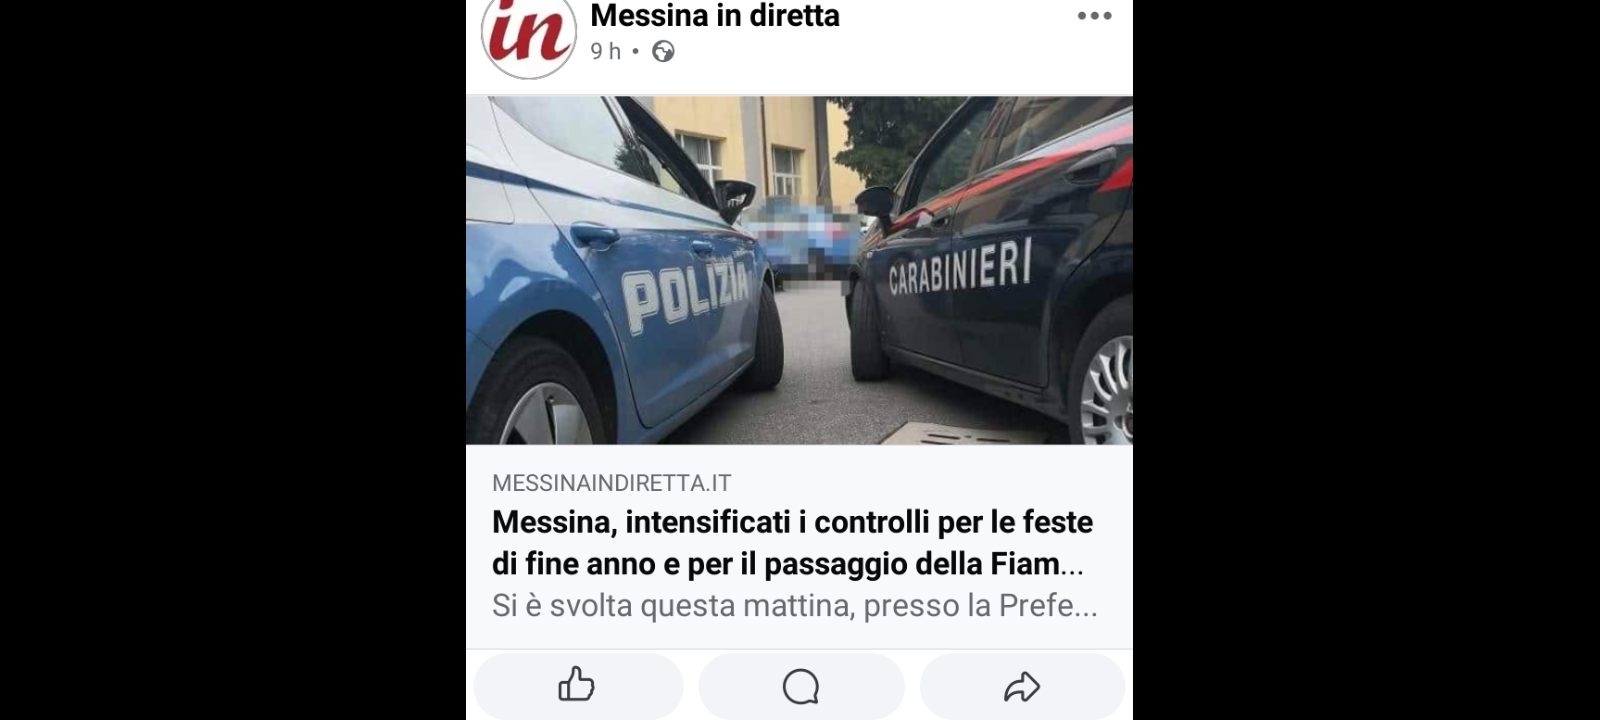
Task: Click the speech bubble comment icon
Action: point(801,687)
